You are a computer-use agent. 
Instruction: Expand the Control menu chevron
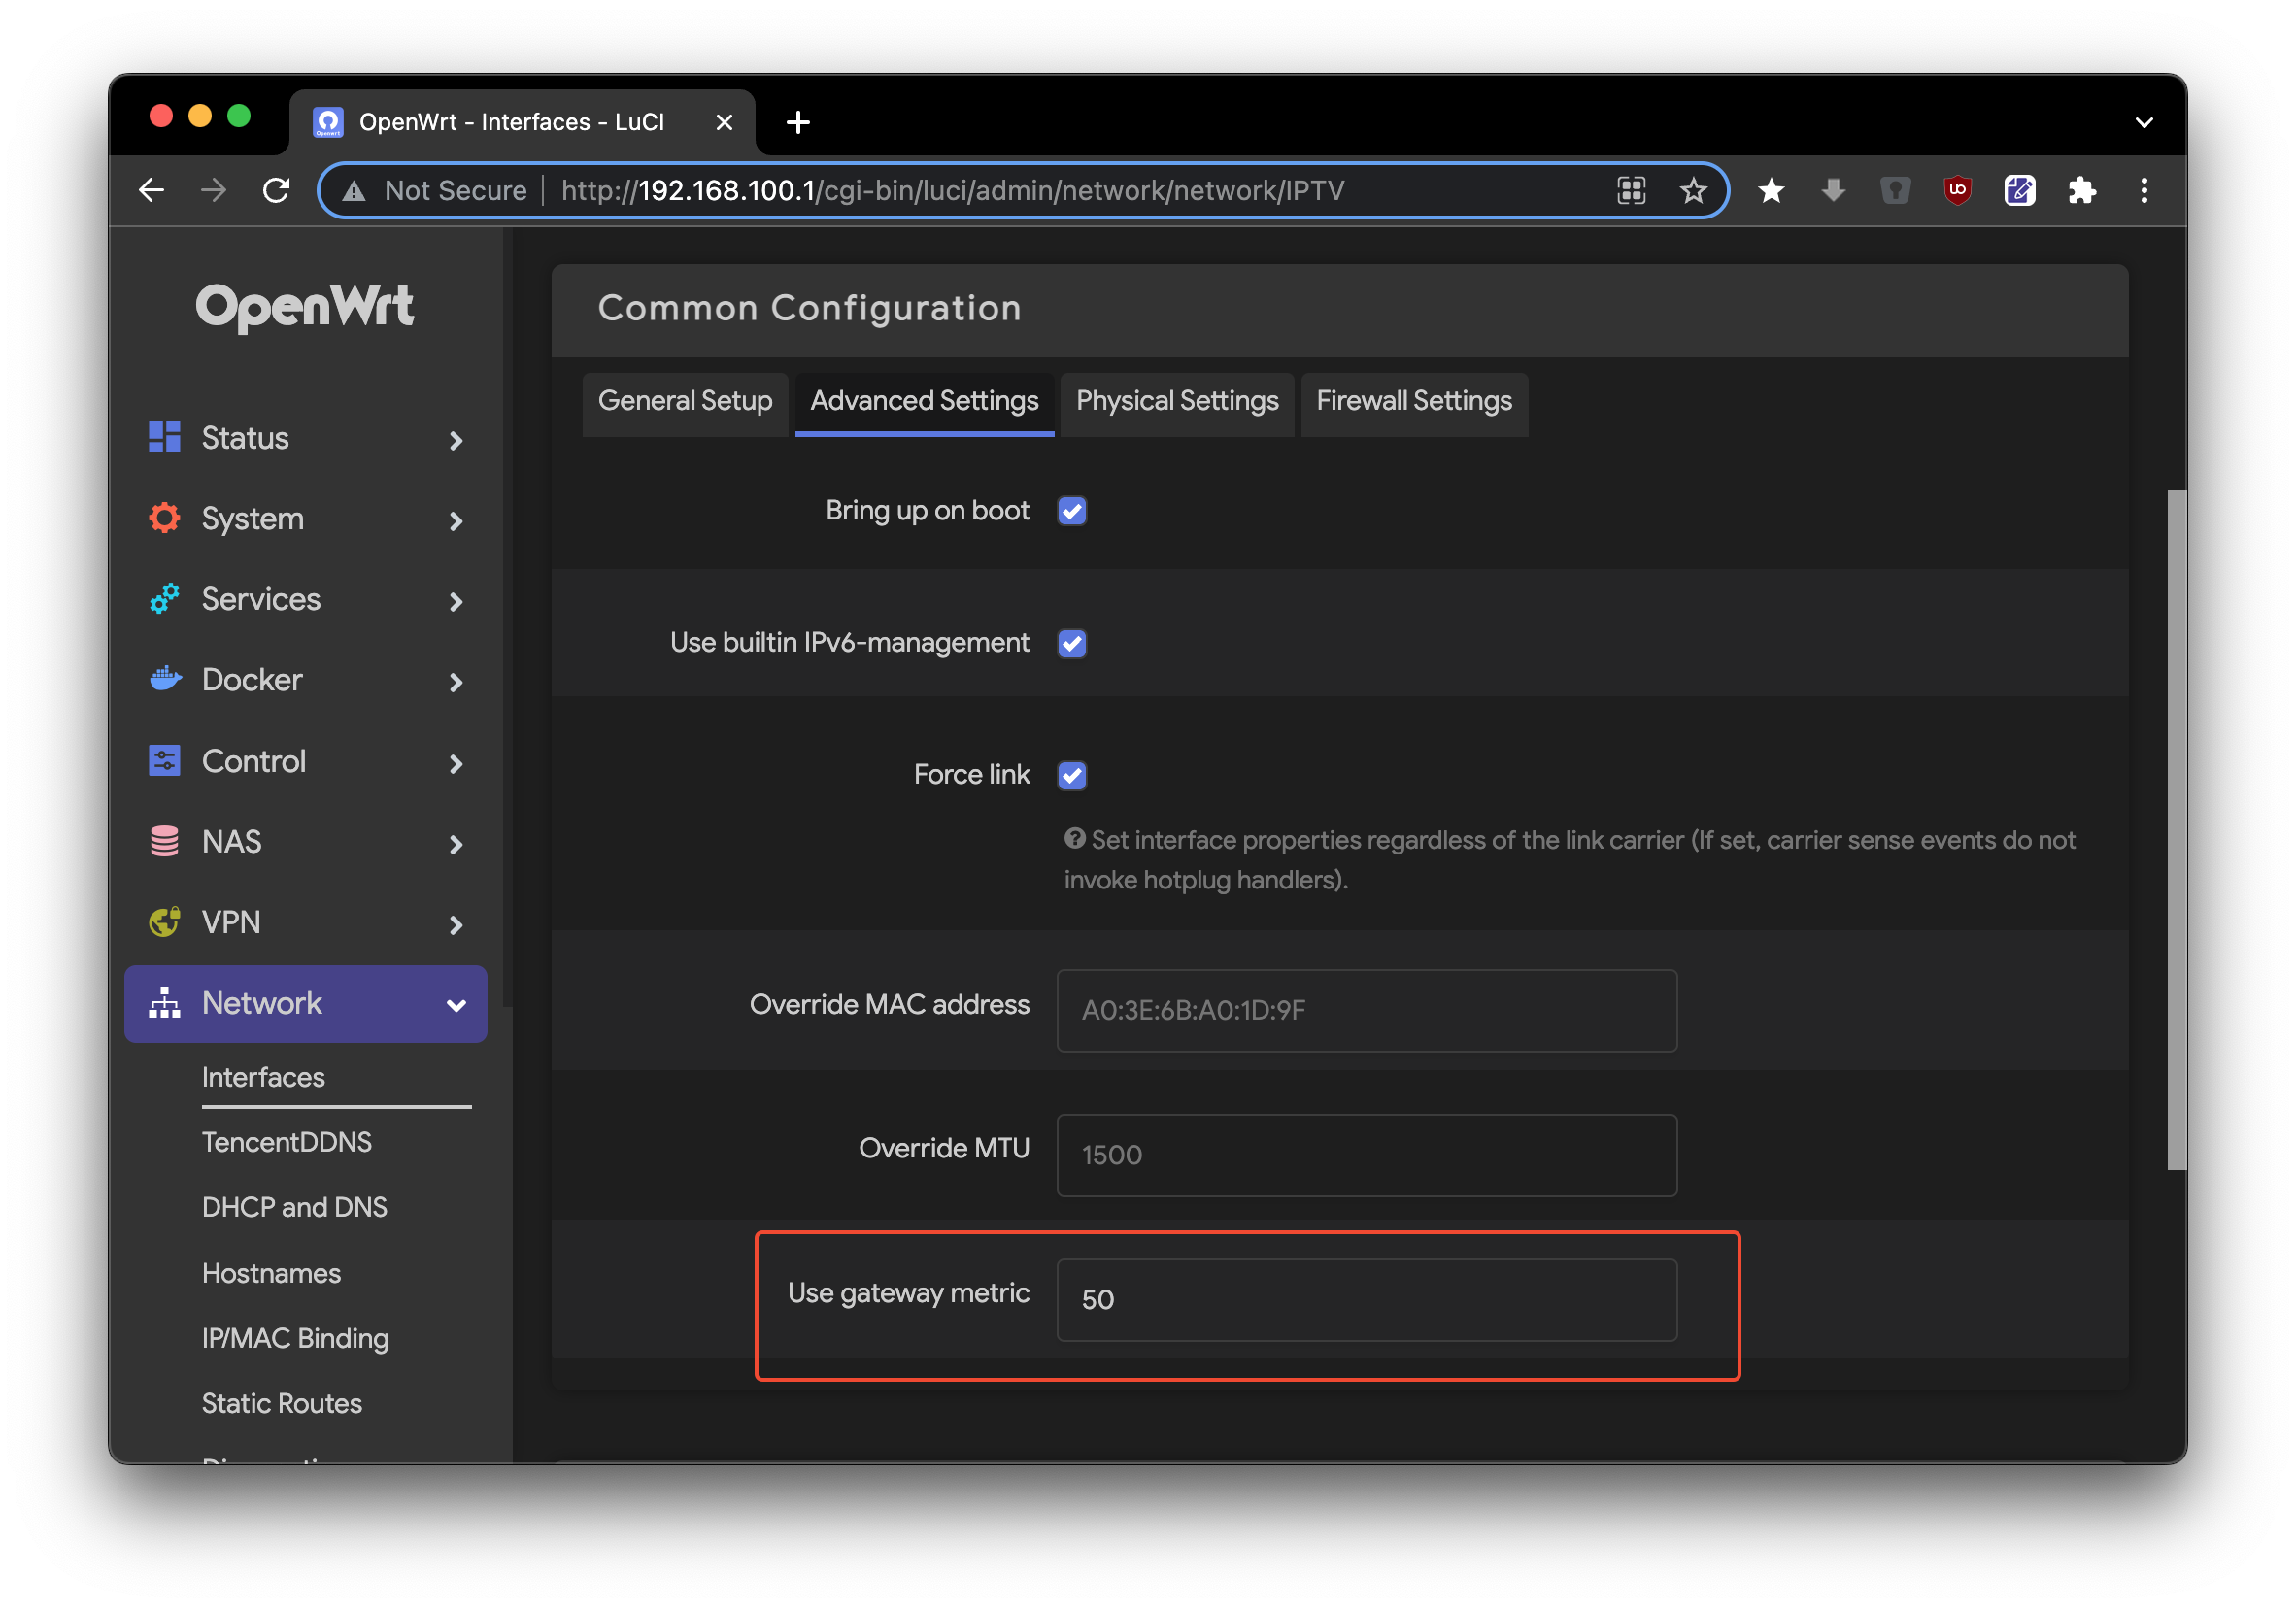pos(456,763)
